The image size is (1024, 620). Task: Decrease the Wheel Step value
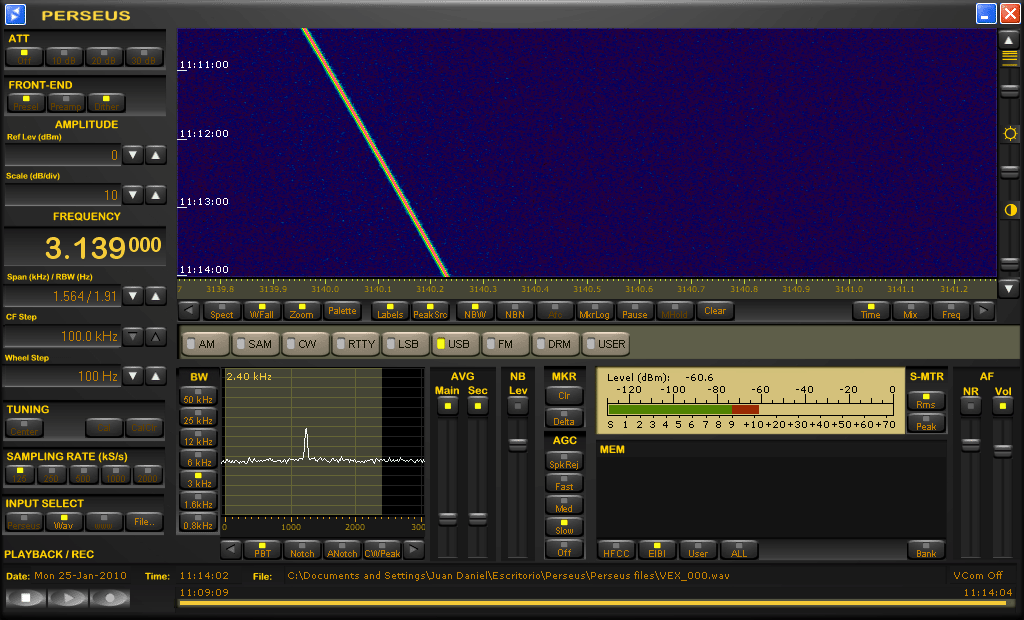tap(133, 376)
